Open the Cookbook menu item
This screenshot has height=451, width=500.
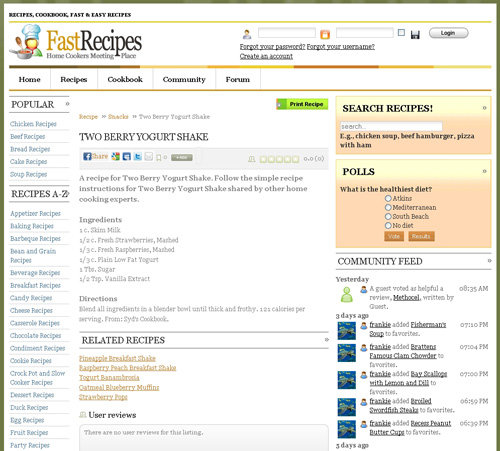coord(125,79)
